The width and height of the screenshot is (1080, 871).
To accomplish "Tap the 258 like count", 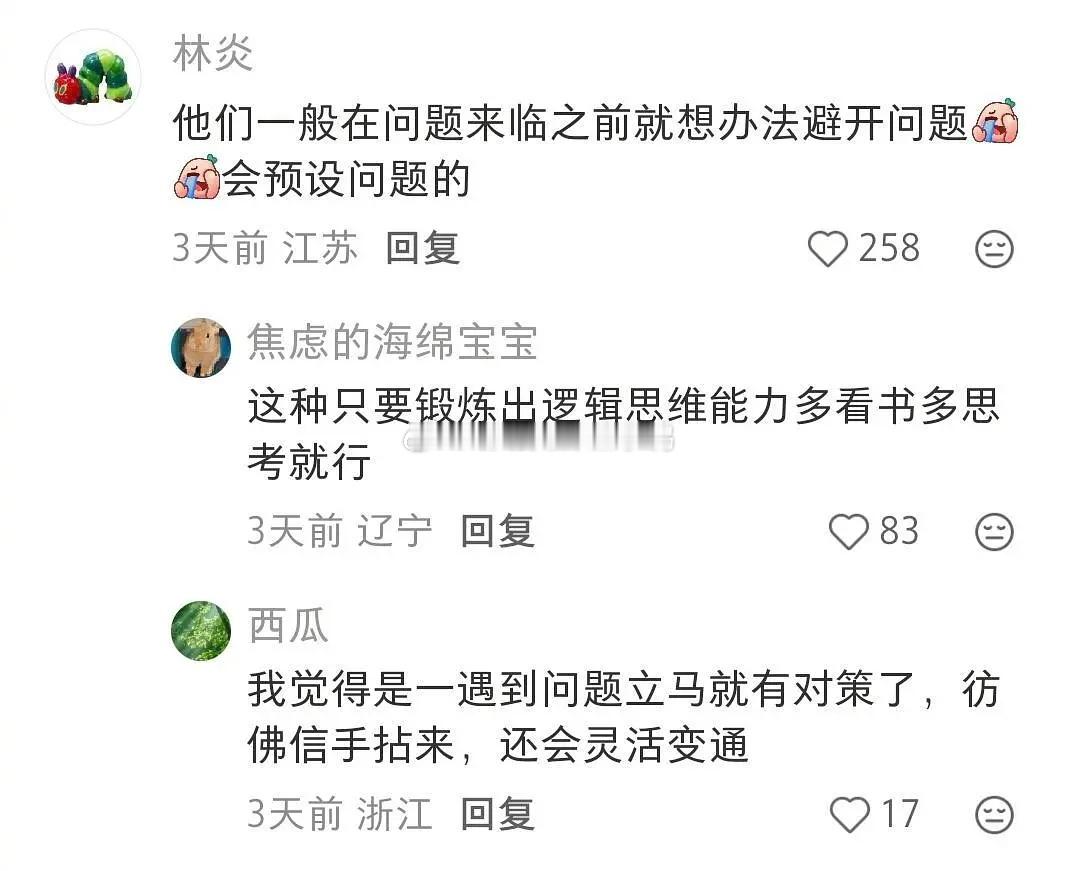I will 889,249.
